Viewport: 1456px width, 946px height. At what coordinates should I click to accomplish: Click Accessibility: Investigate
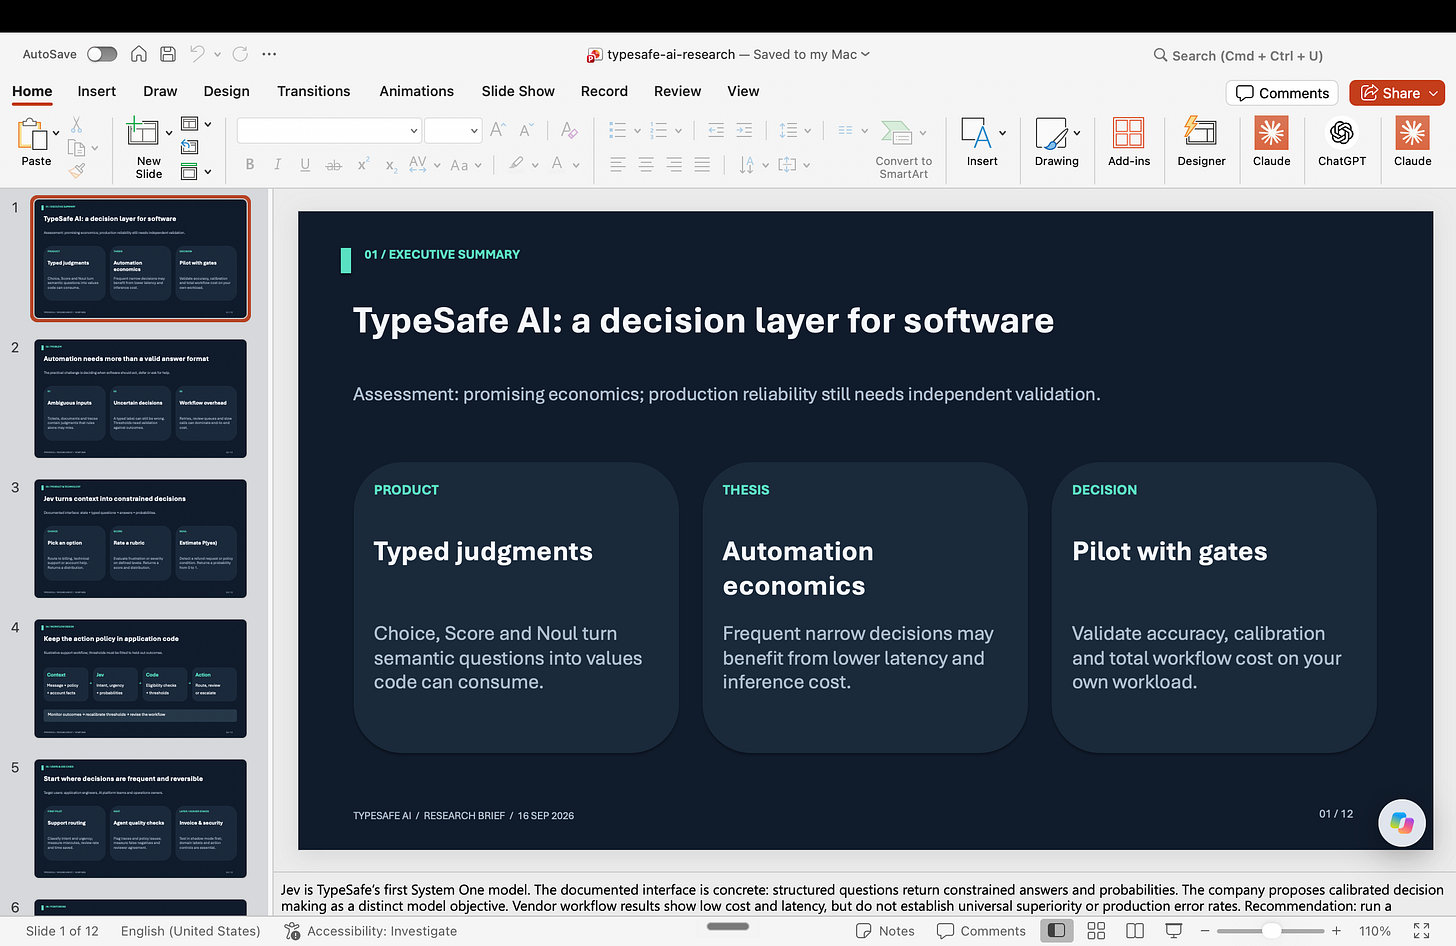[371, 931]
